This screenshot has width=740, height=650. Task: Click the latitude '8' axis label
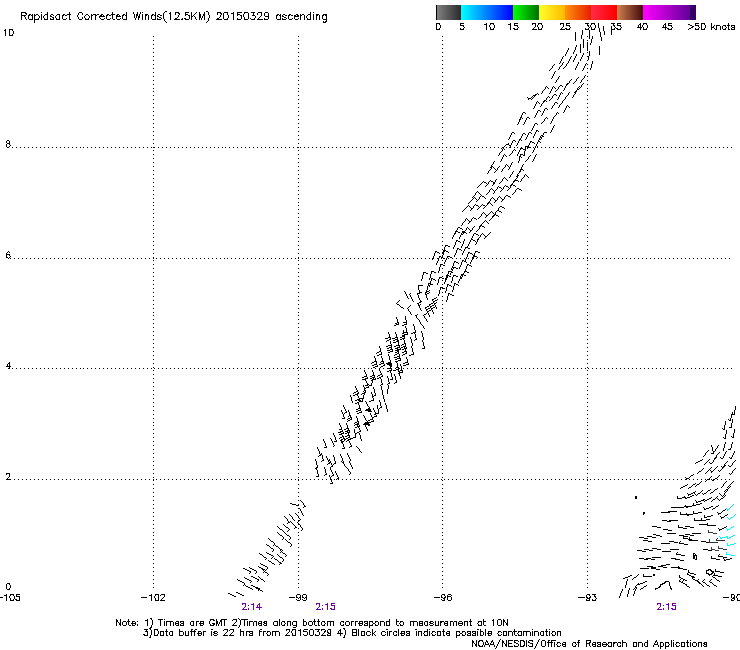[x=8, y=144]
